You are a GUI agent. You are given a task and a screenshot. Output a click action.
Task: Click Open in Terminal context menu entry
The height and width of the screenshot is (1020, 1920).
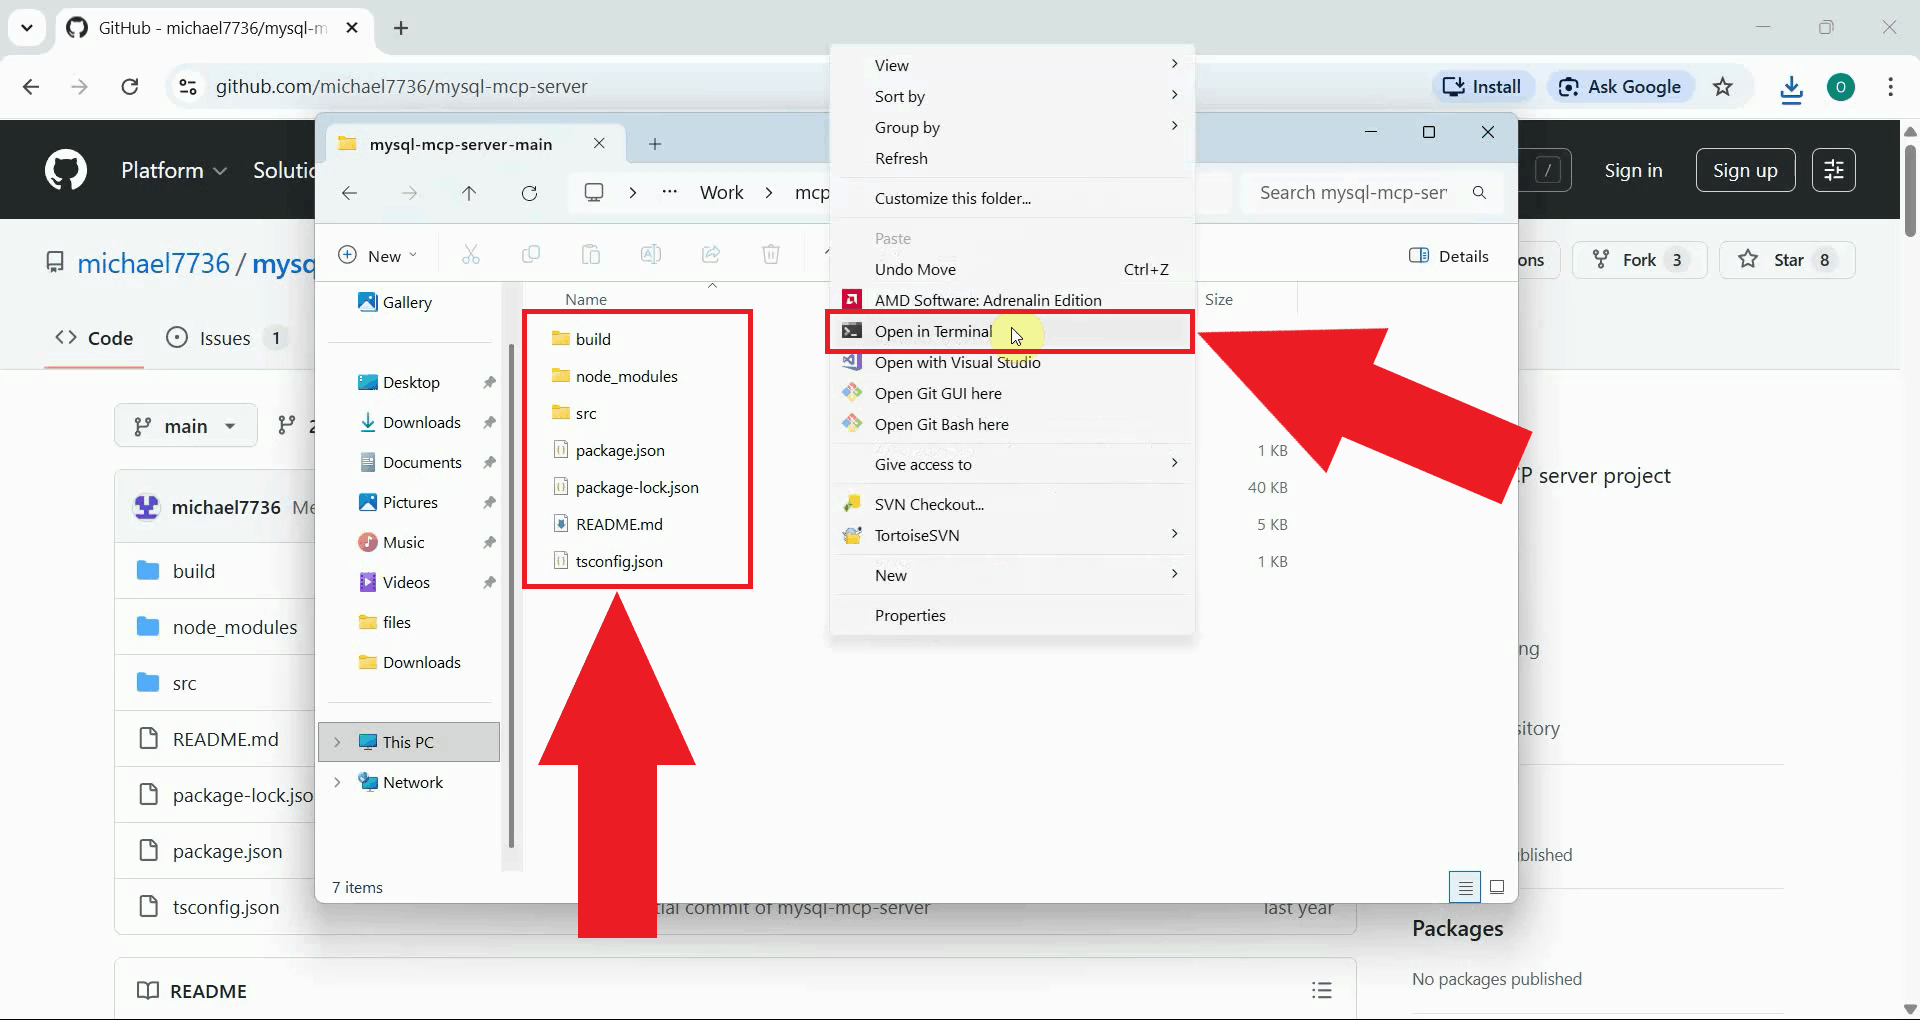(x=1011, y=331)
